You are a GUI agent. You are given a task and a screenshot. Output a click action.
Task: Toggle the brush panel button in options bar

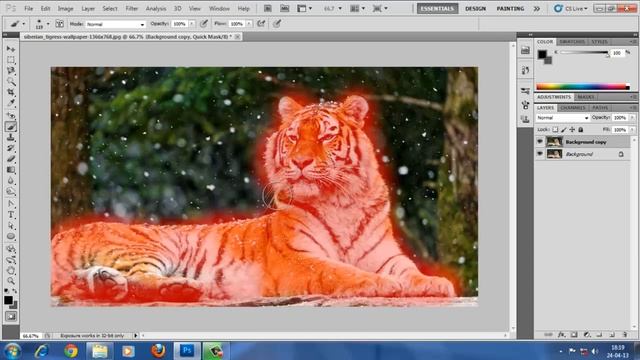60,24
